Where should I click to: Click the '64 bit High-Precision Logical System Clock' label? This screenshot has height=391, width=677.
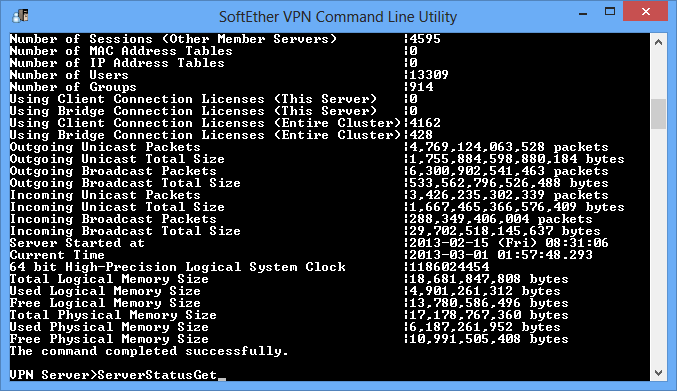pyautogui.click(x=177, y=267)
